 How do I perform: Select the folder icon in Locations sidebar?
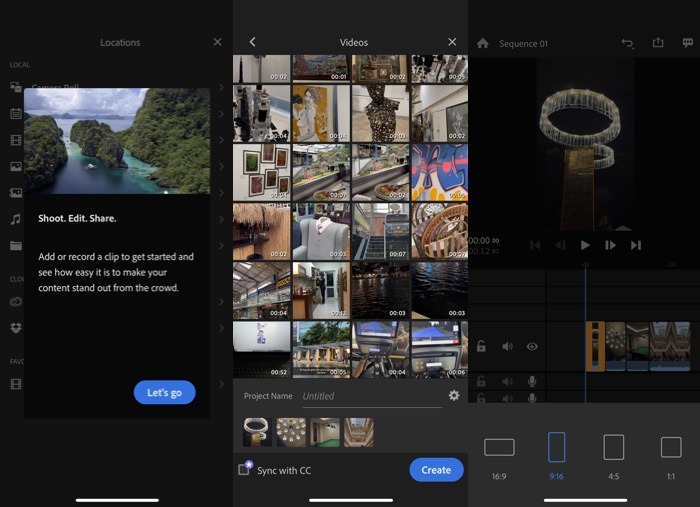tap(16, 245)
